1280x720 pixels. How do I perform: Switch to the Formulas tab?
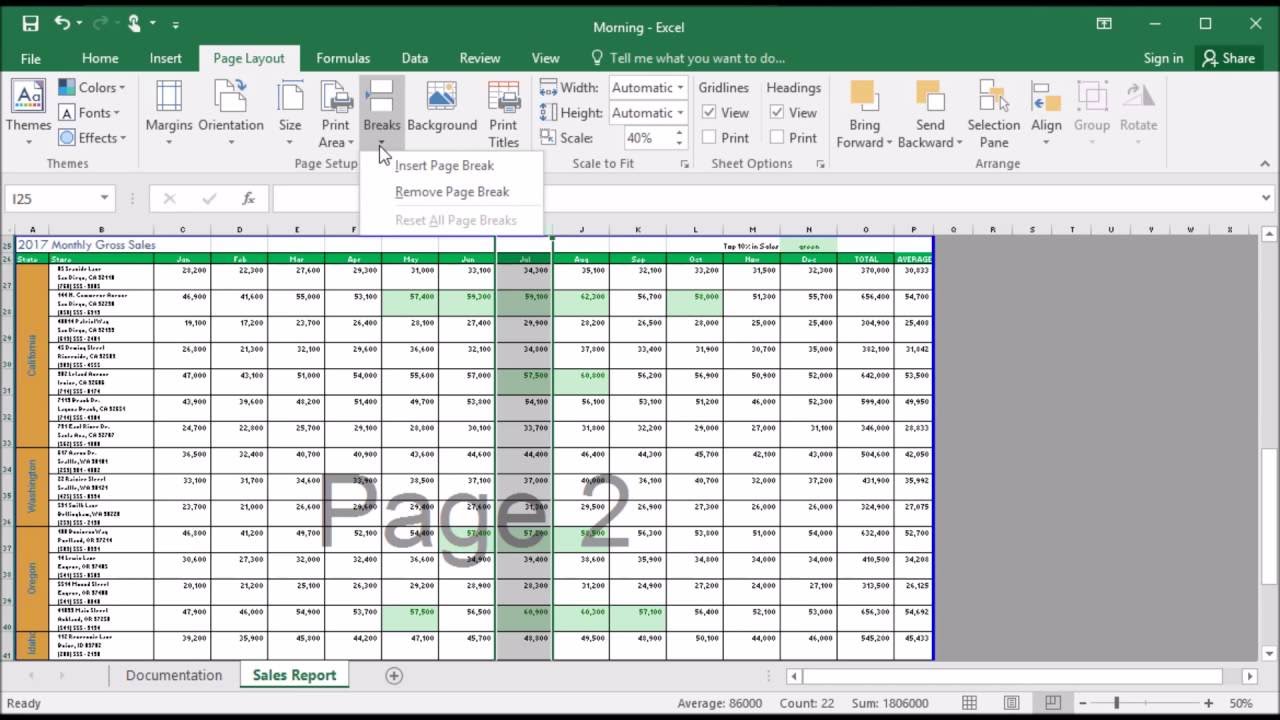(343, 58)
